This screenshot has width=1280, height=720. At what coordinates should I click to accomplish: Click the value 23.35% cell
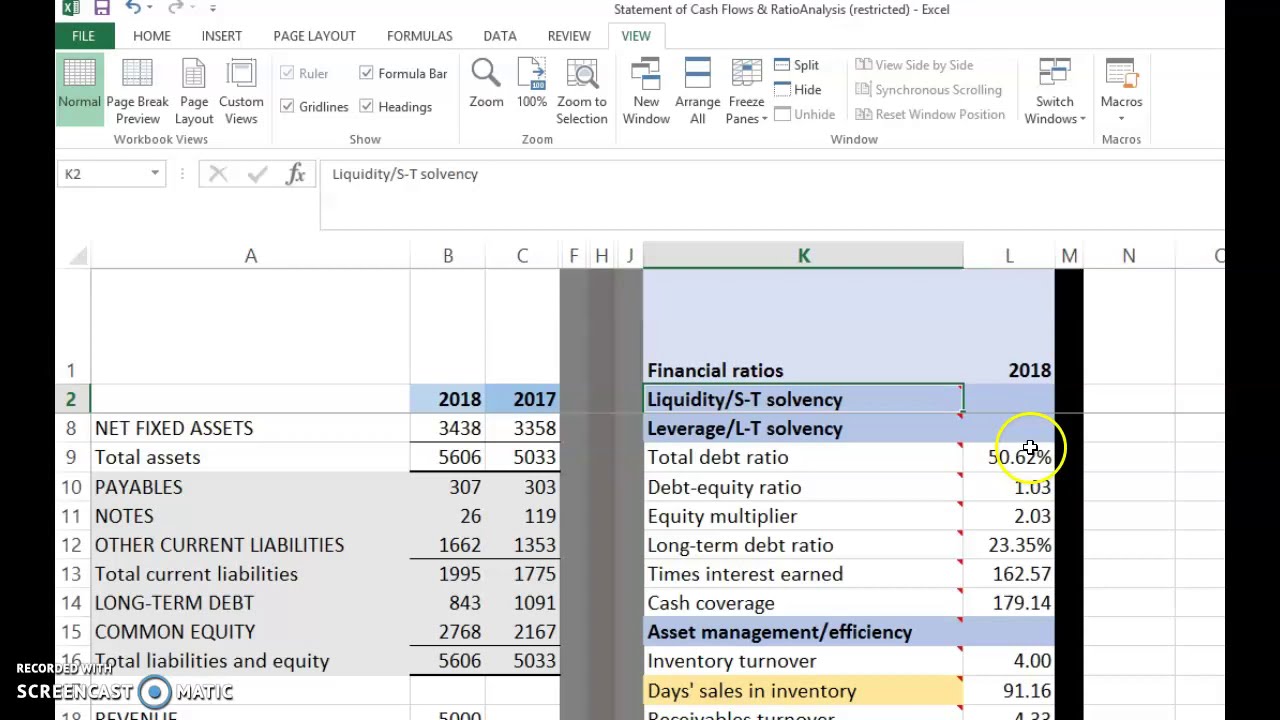coord(1009,545)
